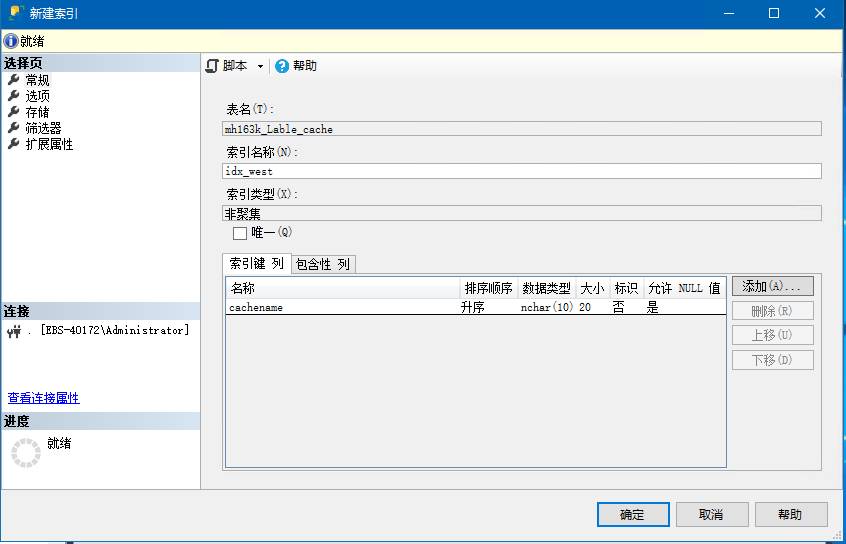
Task: Click the 脚本 script icon in toolbar
Action: pyautogui.click(x=212, y=66)
